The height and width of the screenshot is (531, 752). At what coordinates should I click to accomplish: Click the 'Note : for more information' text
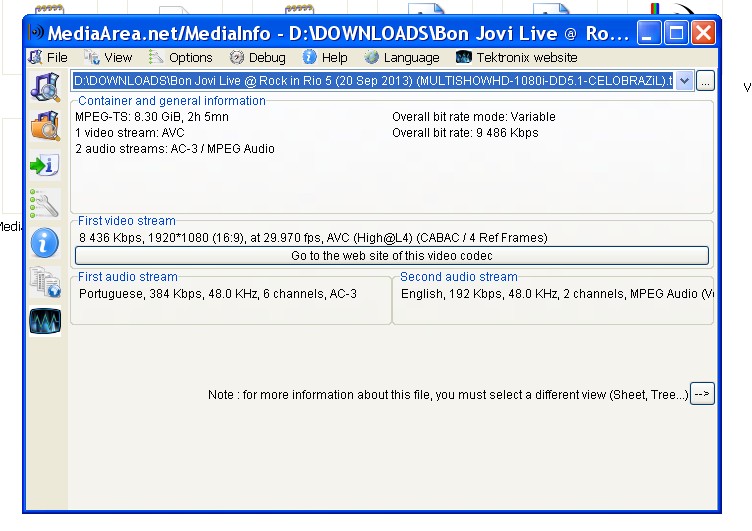click(x=448, y=395)
